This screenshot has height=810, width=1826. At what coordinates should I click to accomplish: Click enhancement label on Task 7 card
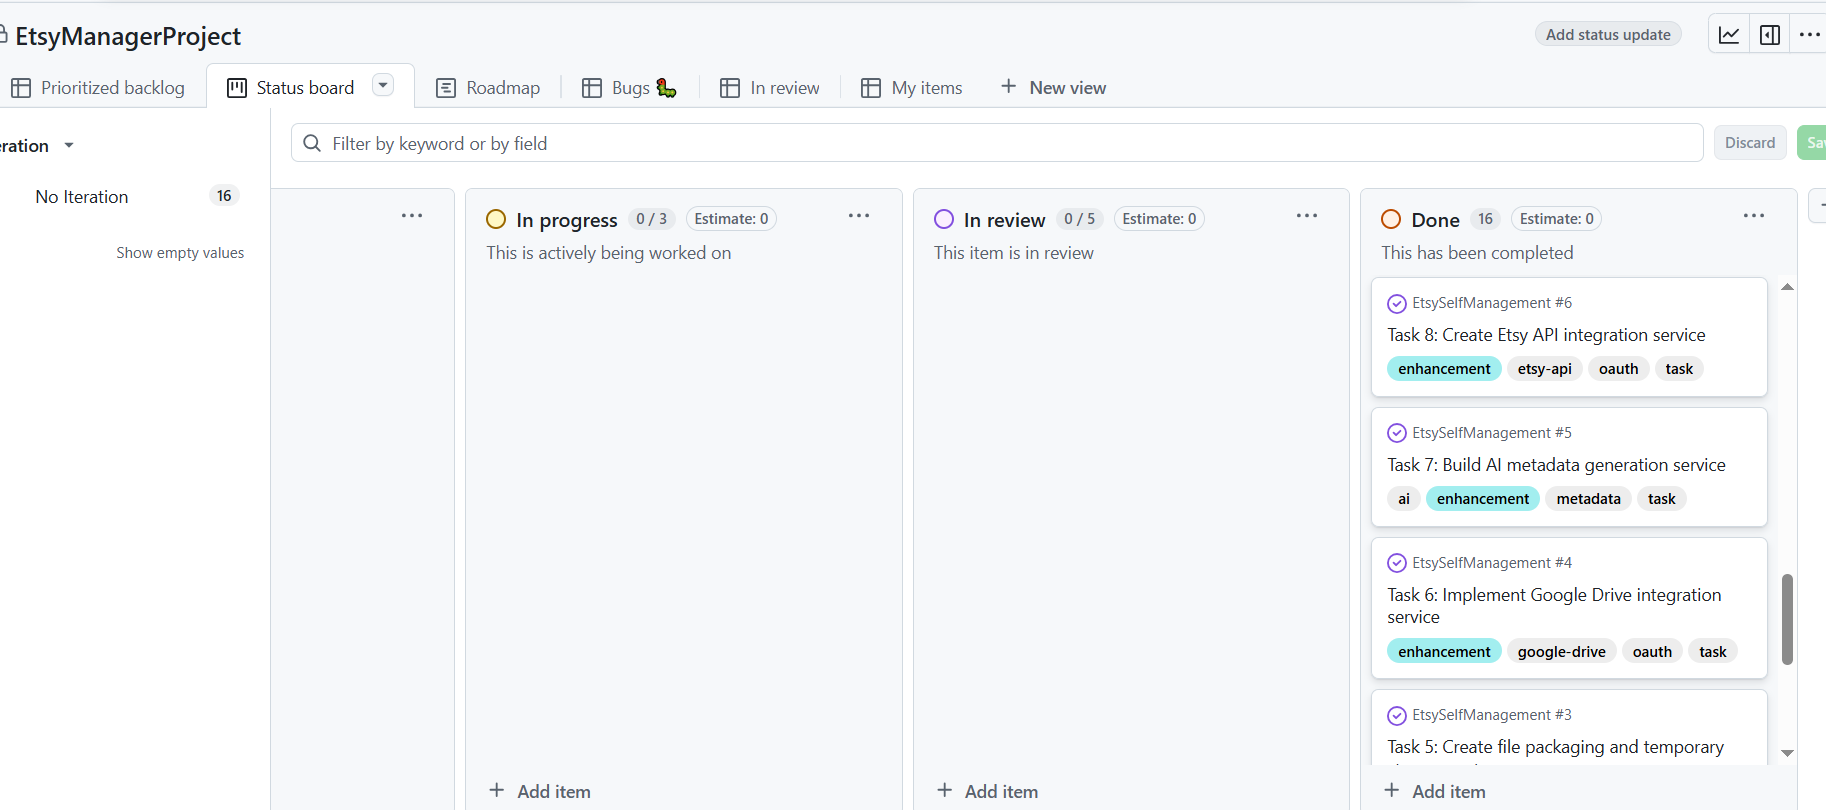[x=1483, y=499]
